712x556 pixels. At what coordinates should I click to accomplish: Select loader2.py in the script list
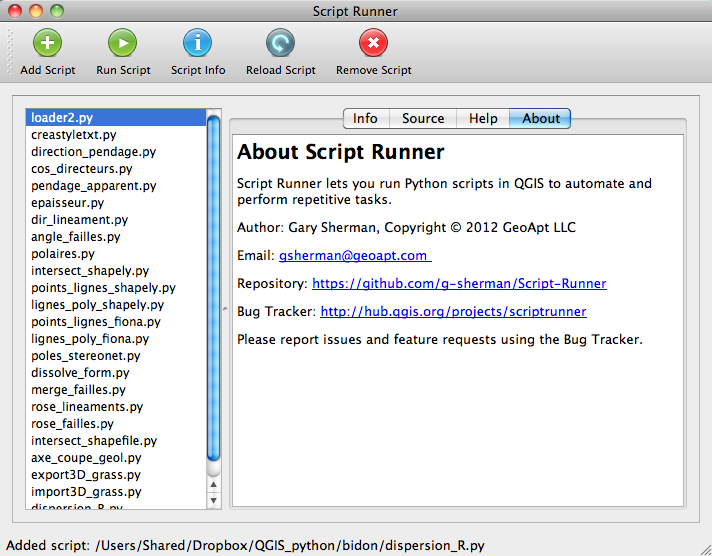click(x=62, y=118)
